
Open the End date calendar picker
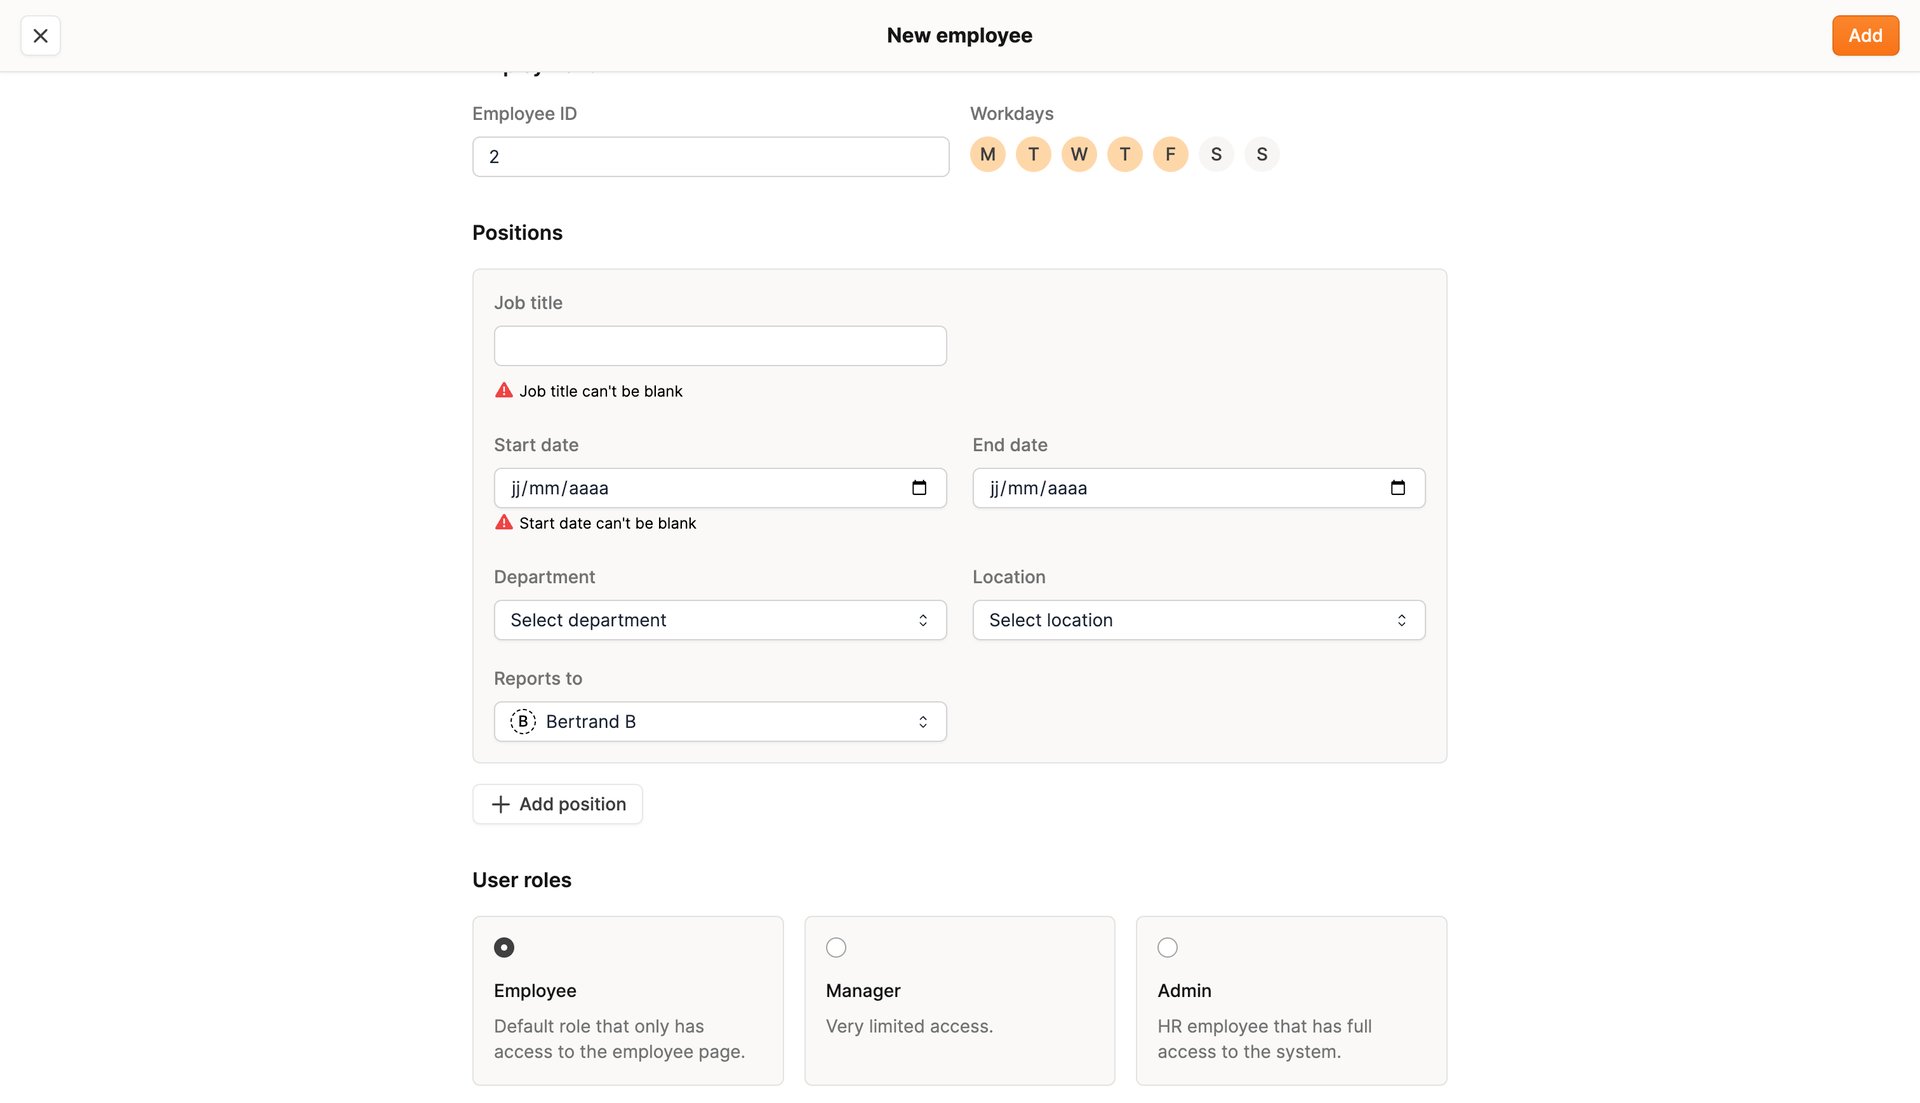tap(1397, 488)
